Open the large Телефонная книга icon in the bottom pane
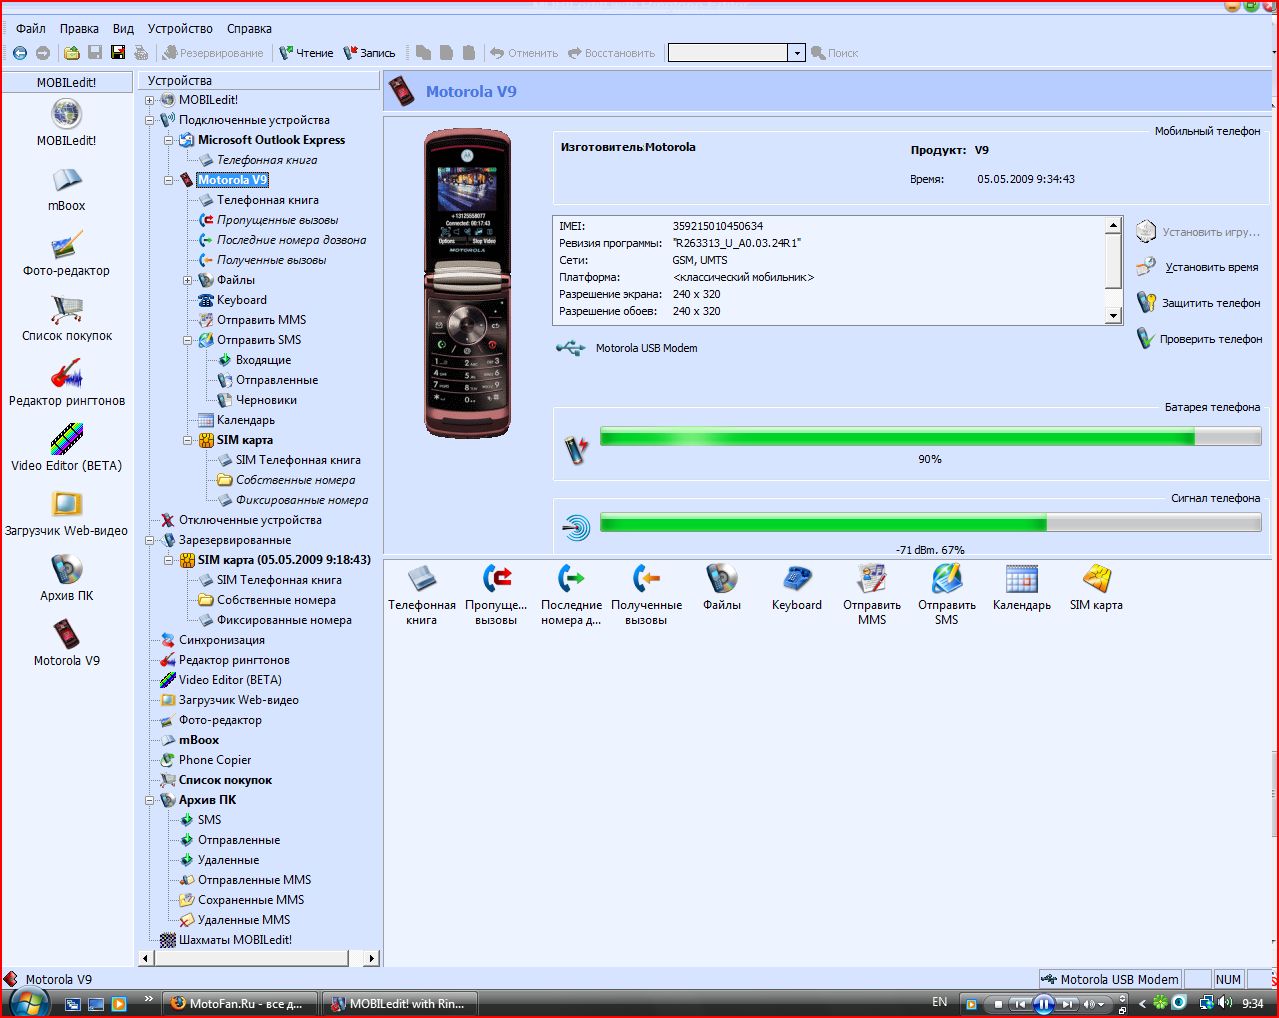This screenshot has width=1279, height=1018. 422,579
